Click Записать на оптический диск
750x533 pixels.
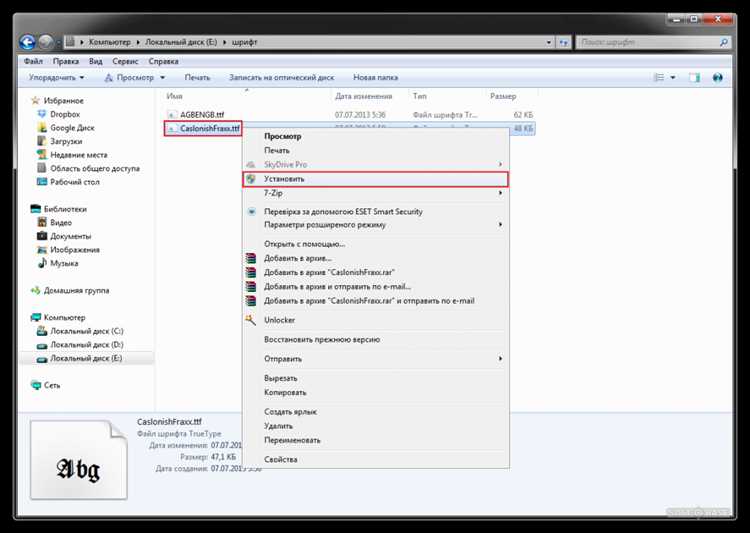click(x=280, y=77)
